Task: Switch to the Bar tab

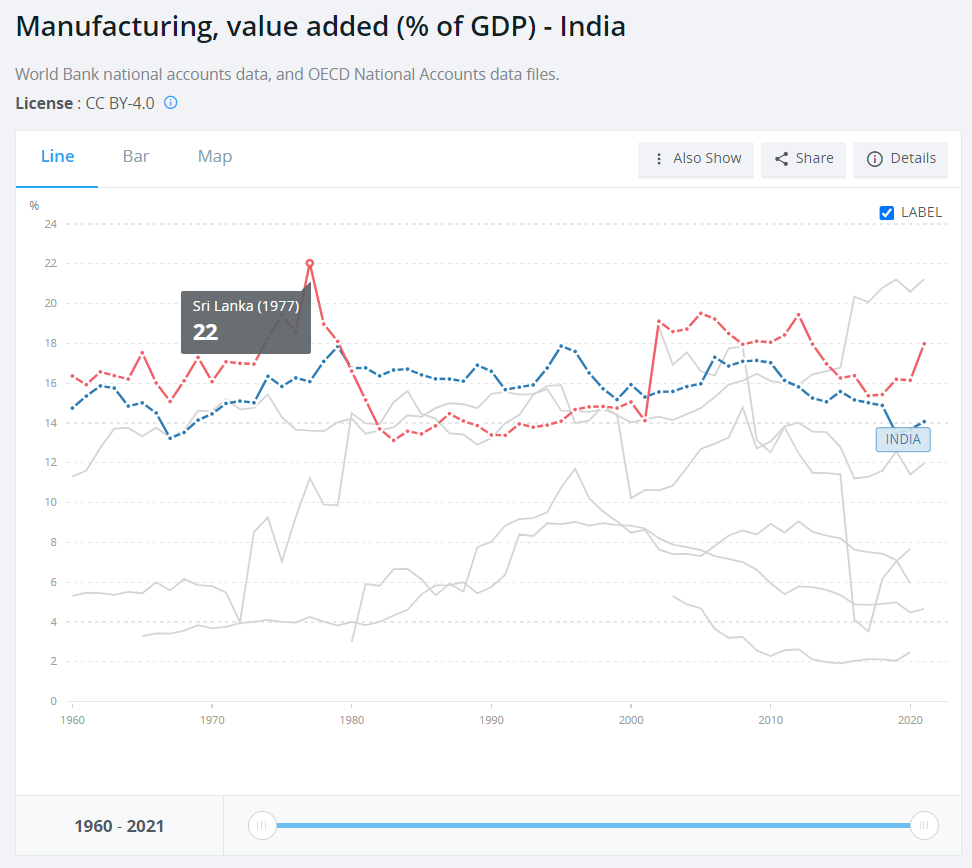Action: pyautogui.click(x=135, y=156)
